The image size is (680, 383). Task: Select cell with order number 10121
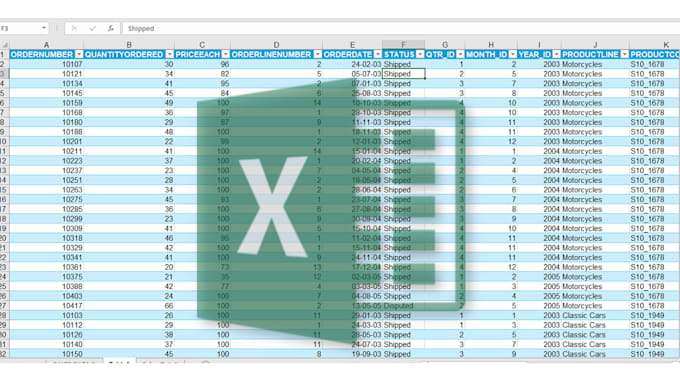tap(46, 74)
